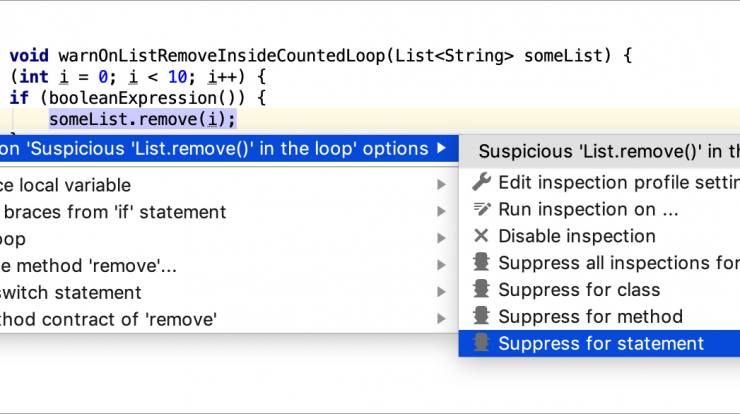Click the X icon beside Disable inspection
Image resolution: width=740 pixels, height=414 pixels.
point(481,236)
